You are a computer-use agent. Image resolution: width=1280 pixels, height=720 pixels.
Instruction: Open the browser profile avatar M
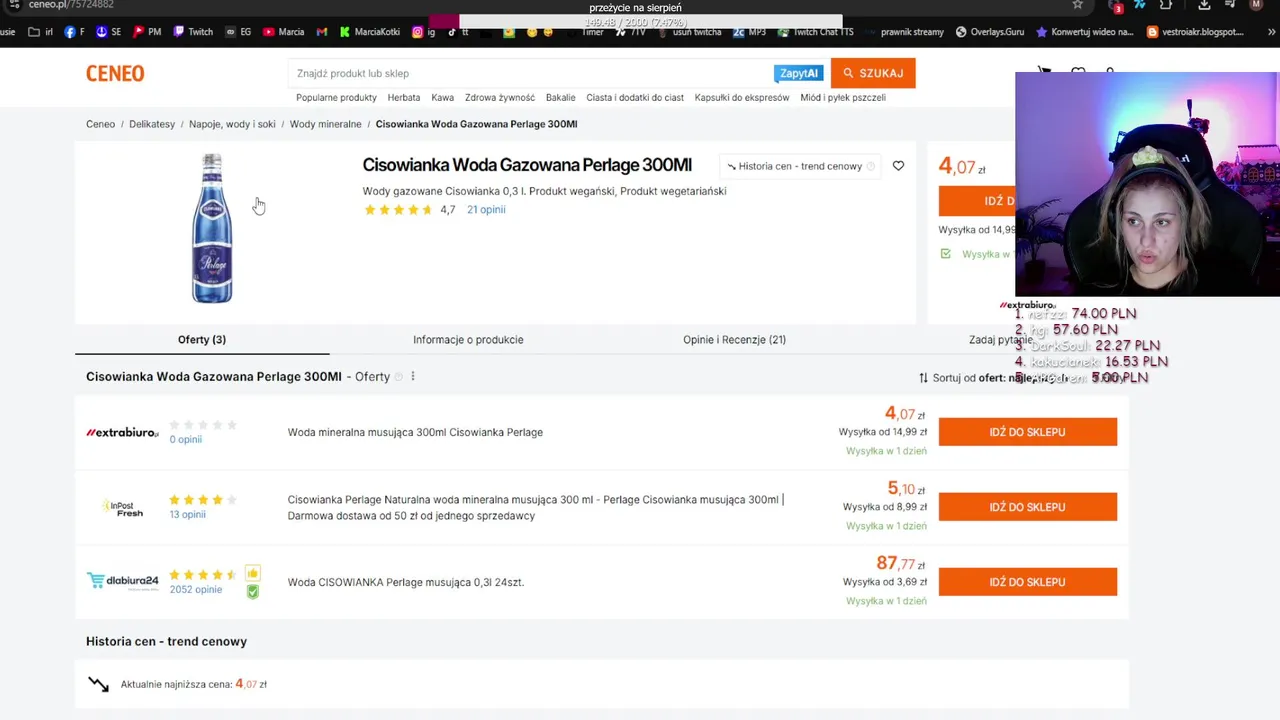click(x=1256, y=5)
